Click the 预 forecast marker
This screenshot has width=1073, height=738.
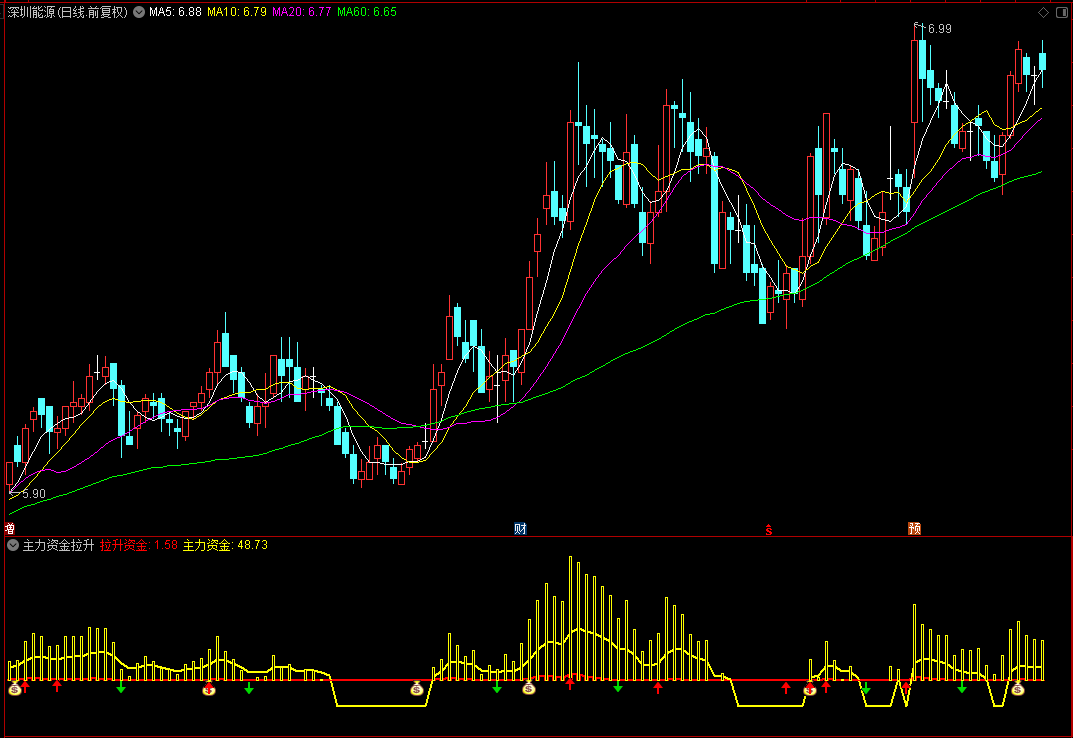click(x=914, y=529)
